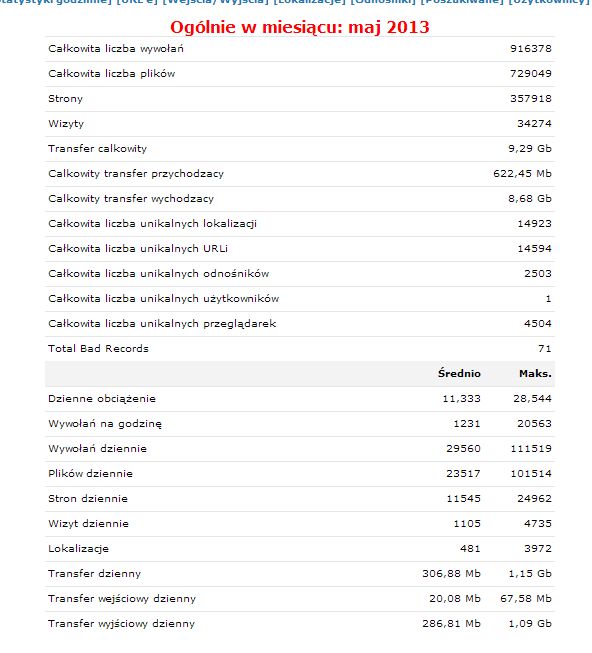Screen dimensions: 592x653
Task: Open the URL-e navigation link
Action: pos(137,2)
